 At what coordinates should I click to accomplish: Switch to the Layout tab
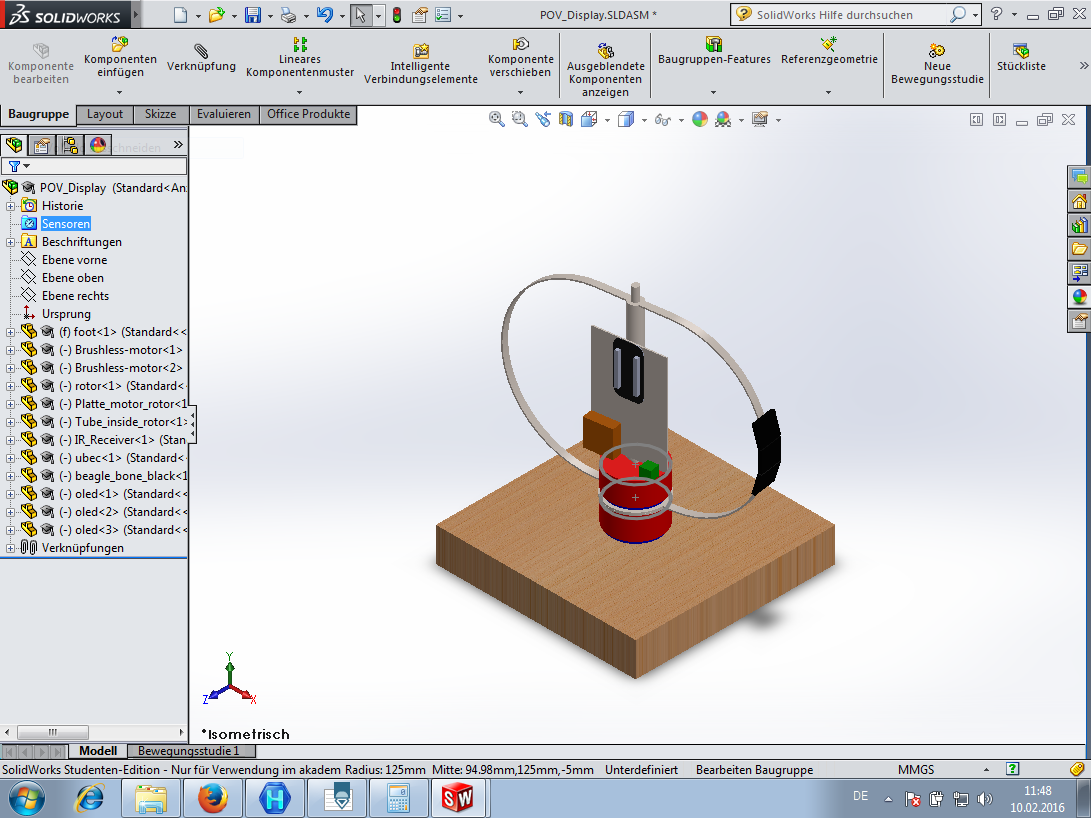click(105, 114)
